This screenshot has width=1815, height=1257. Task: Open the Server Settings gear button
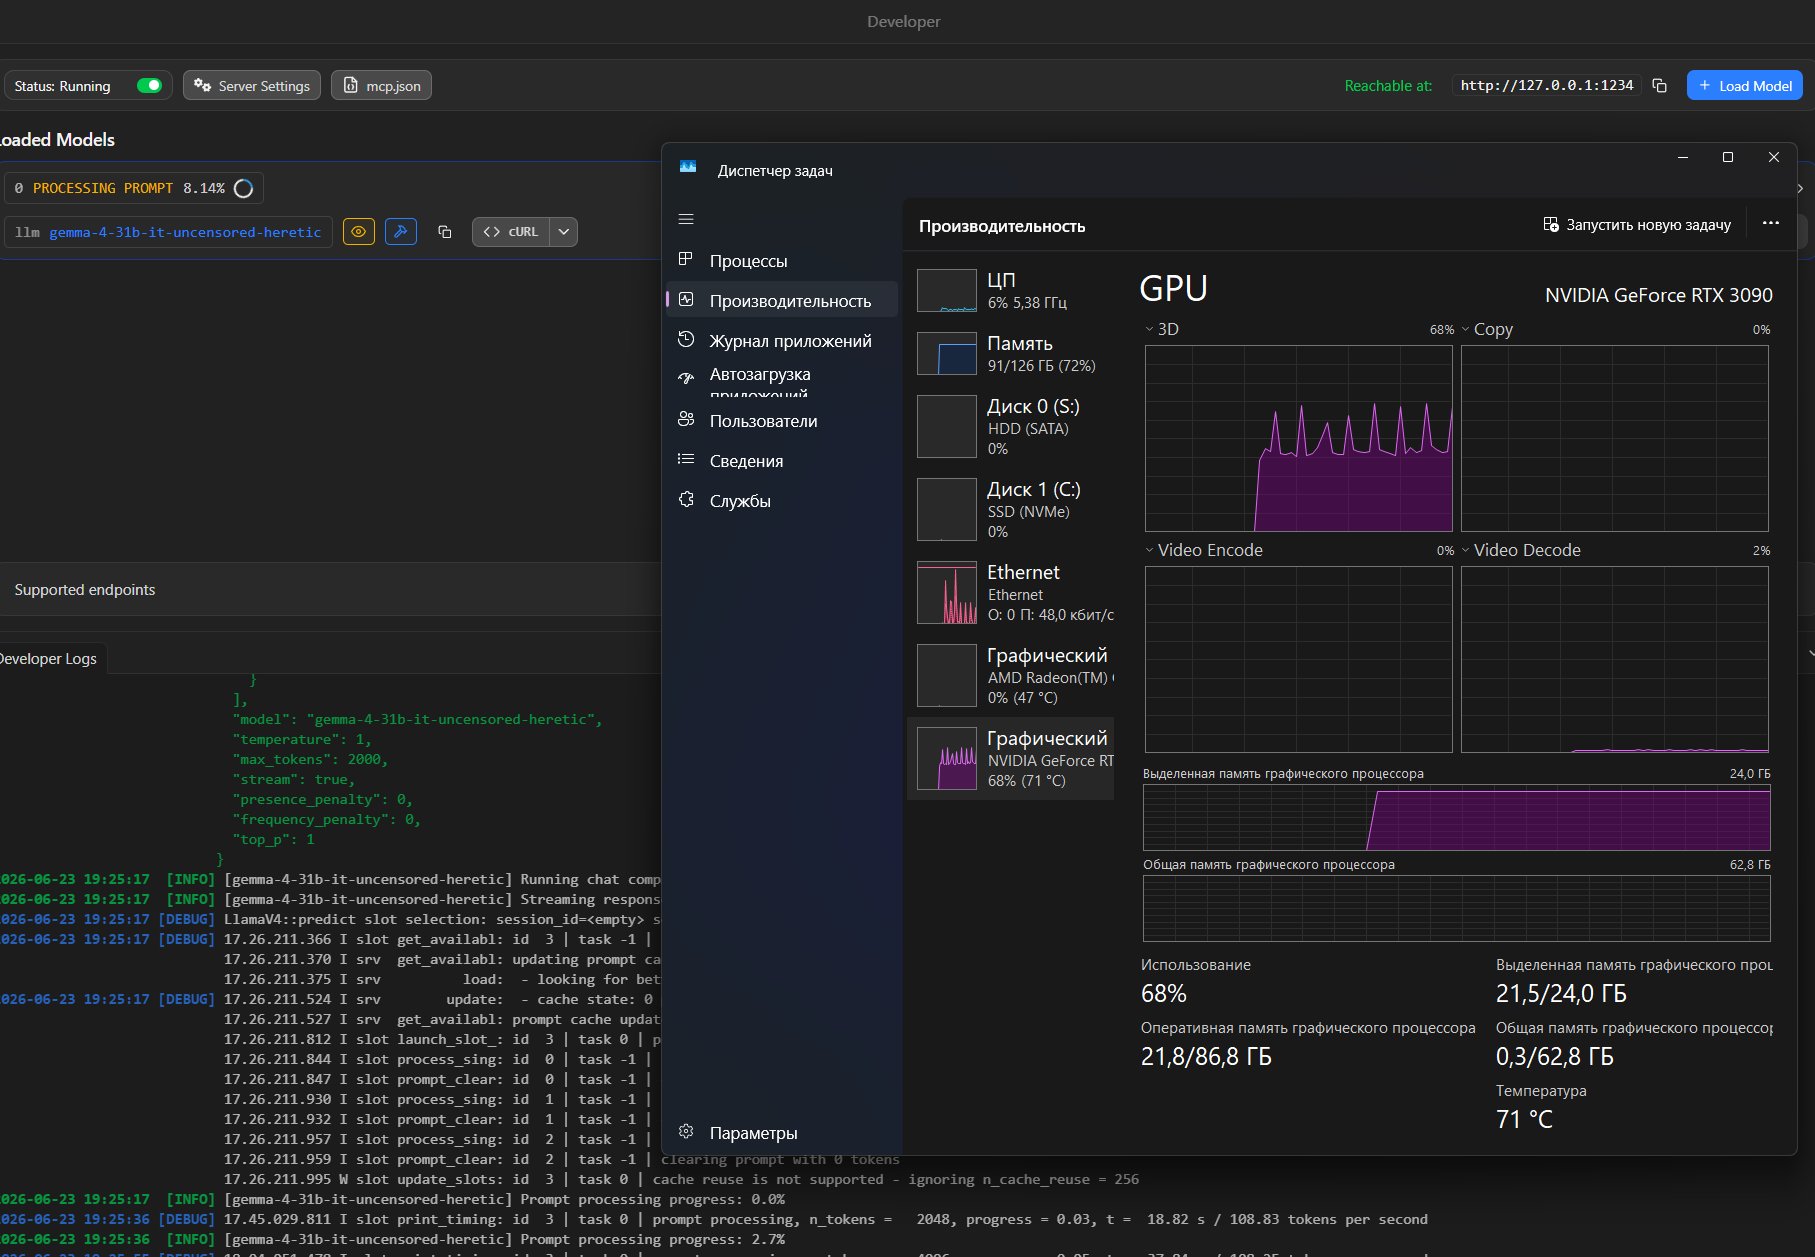coord(252,86)
